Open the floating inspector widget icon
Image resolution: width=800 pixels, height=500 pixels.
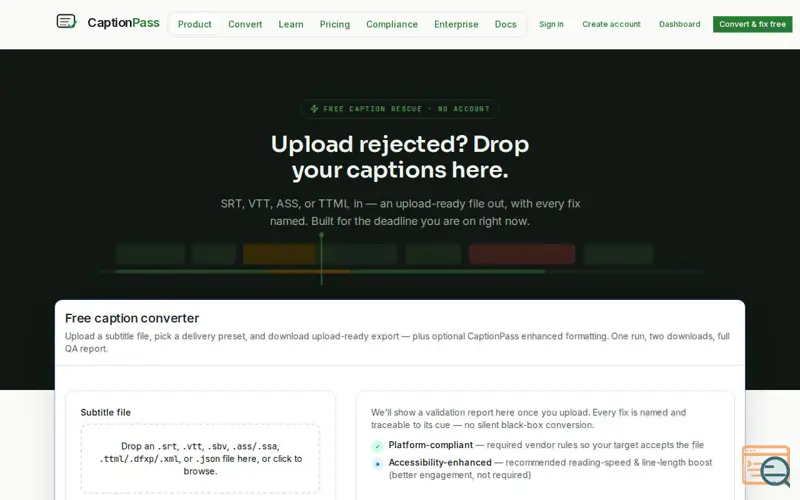coord(766,466)
